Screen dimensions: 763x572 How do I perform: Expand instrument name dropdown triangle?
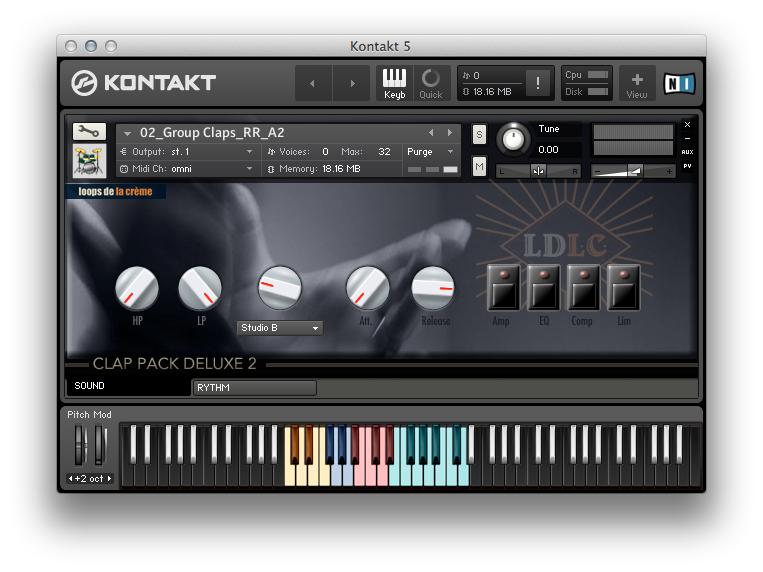click(x=127, y=133)
